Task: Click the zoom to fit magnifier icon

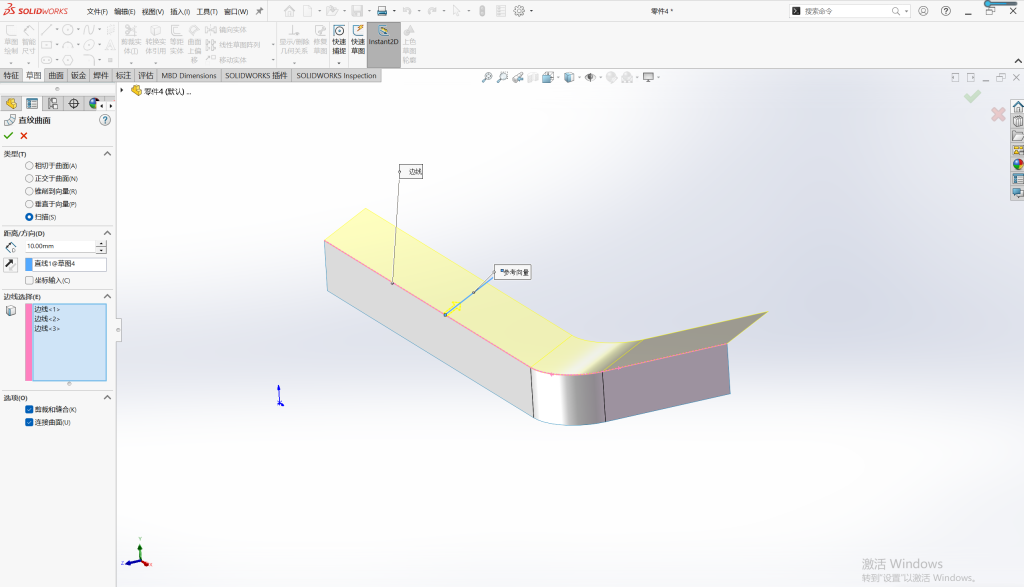Action: tap(487, 77)
